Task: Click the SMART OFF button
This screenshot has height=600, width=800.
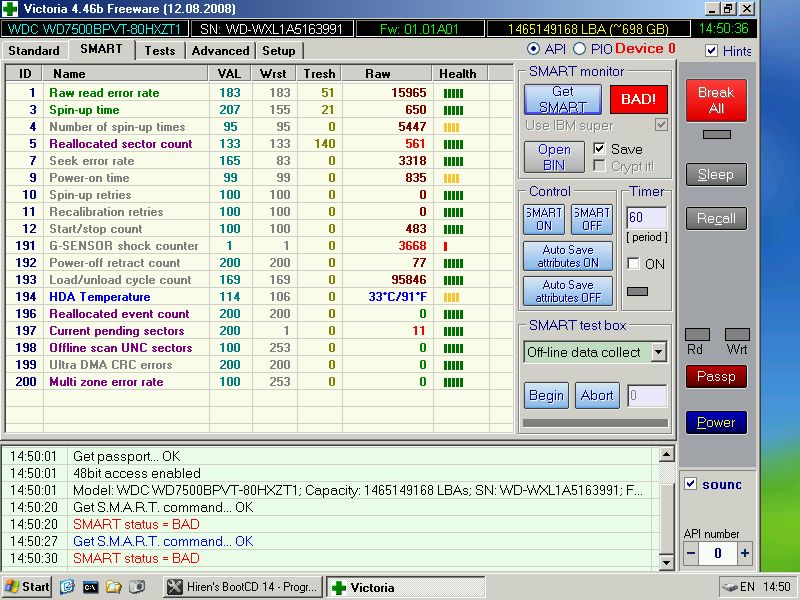Action: point(592,219)
